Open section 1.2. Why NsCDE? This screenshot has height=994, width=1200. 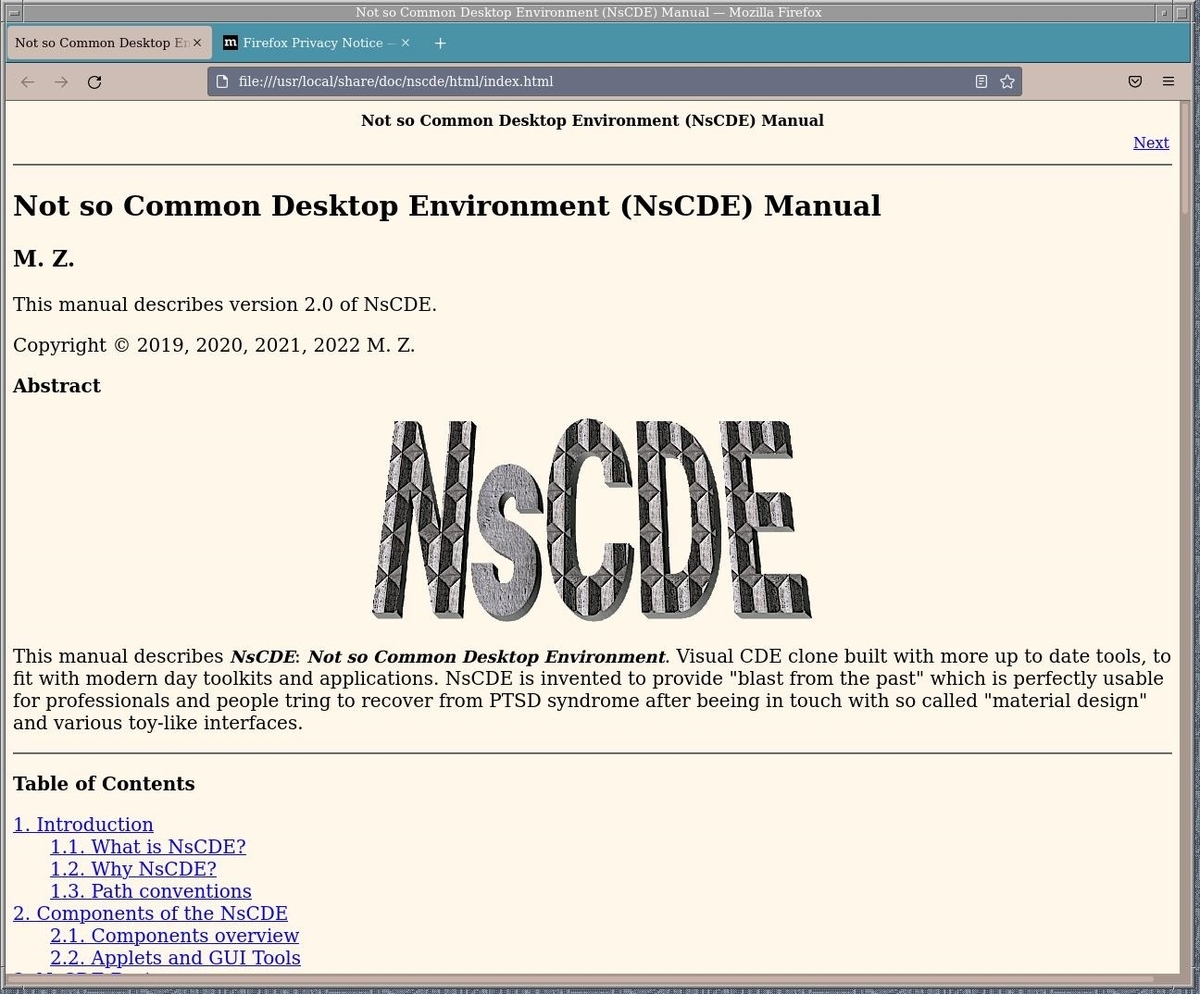coord(133,869)
